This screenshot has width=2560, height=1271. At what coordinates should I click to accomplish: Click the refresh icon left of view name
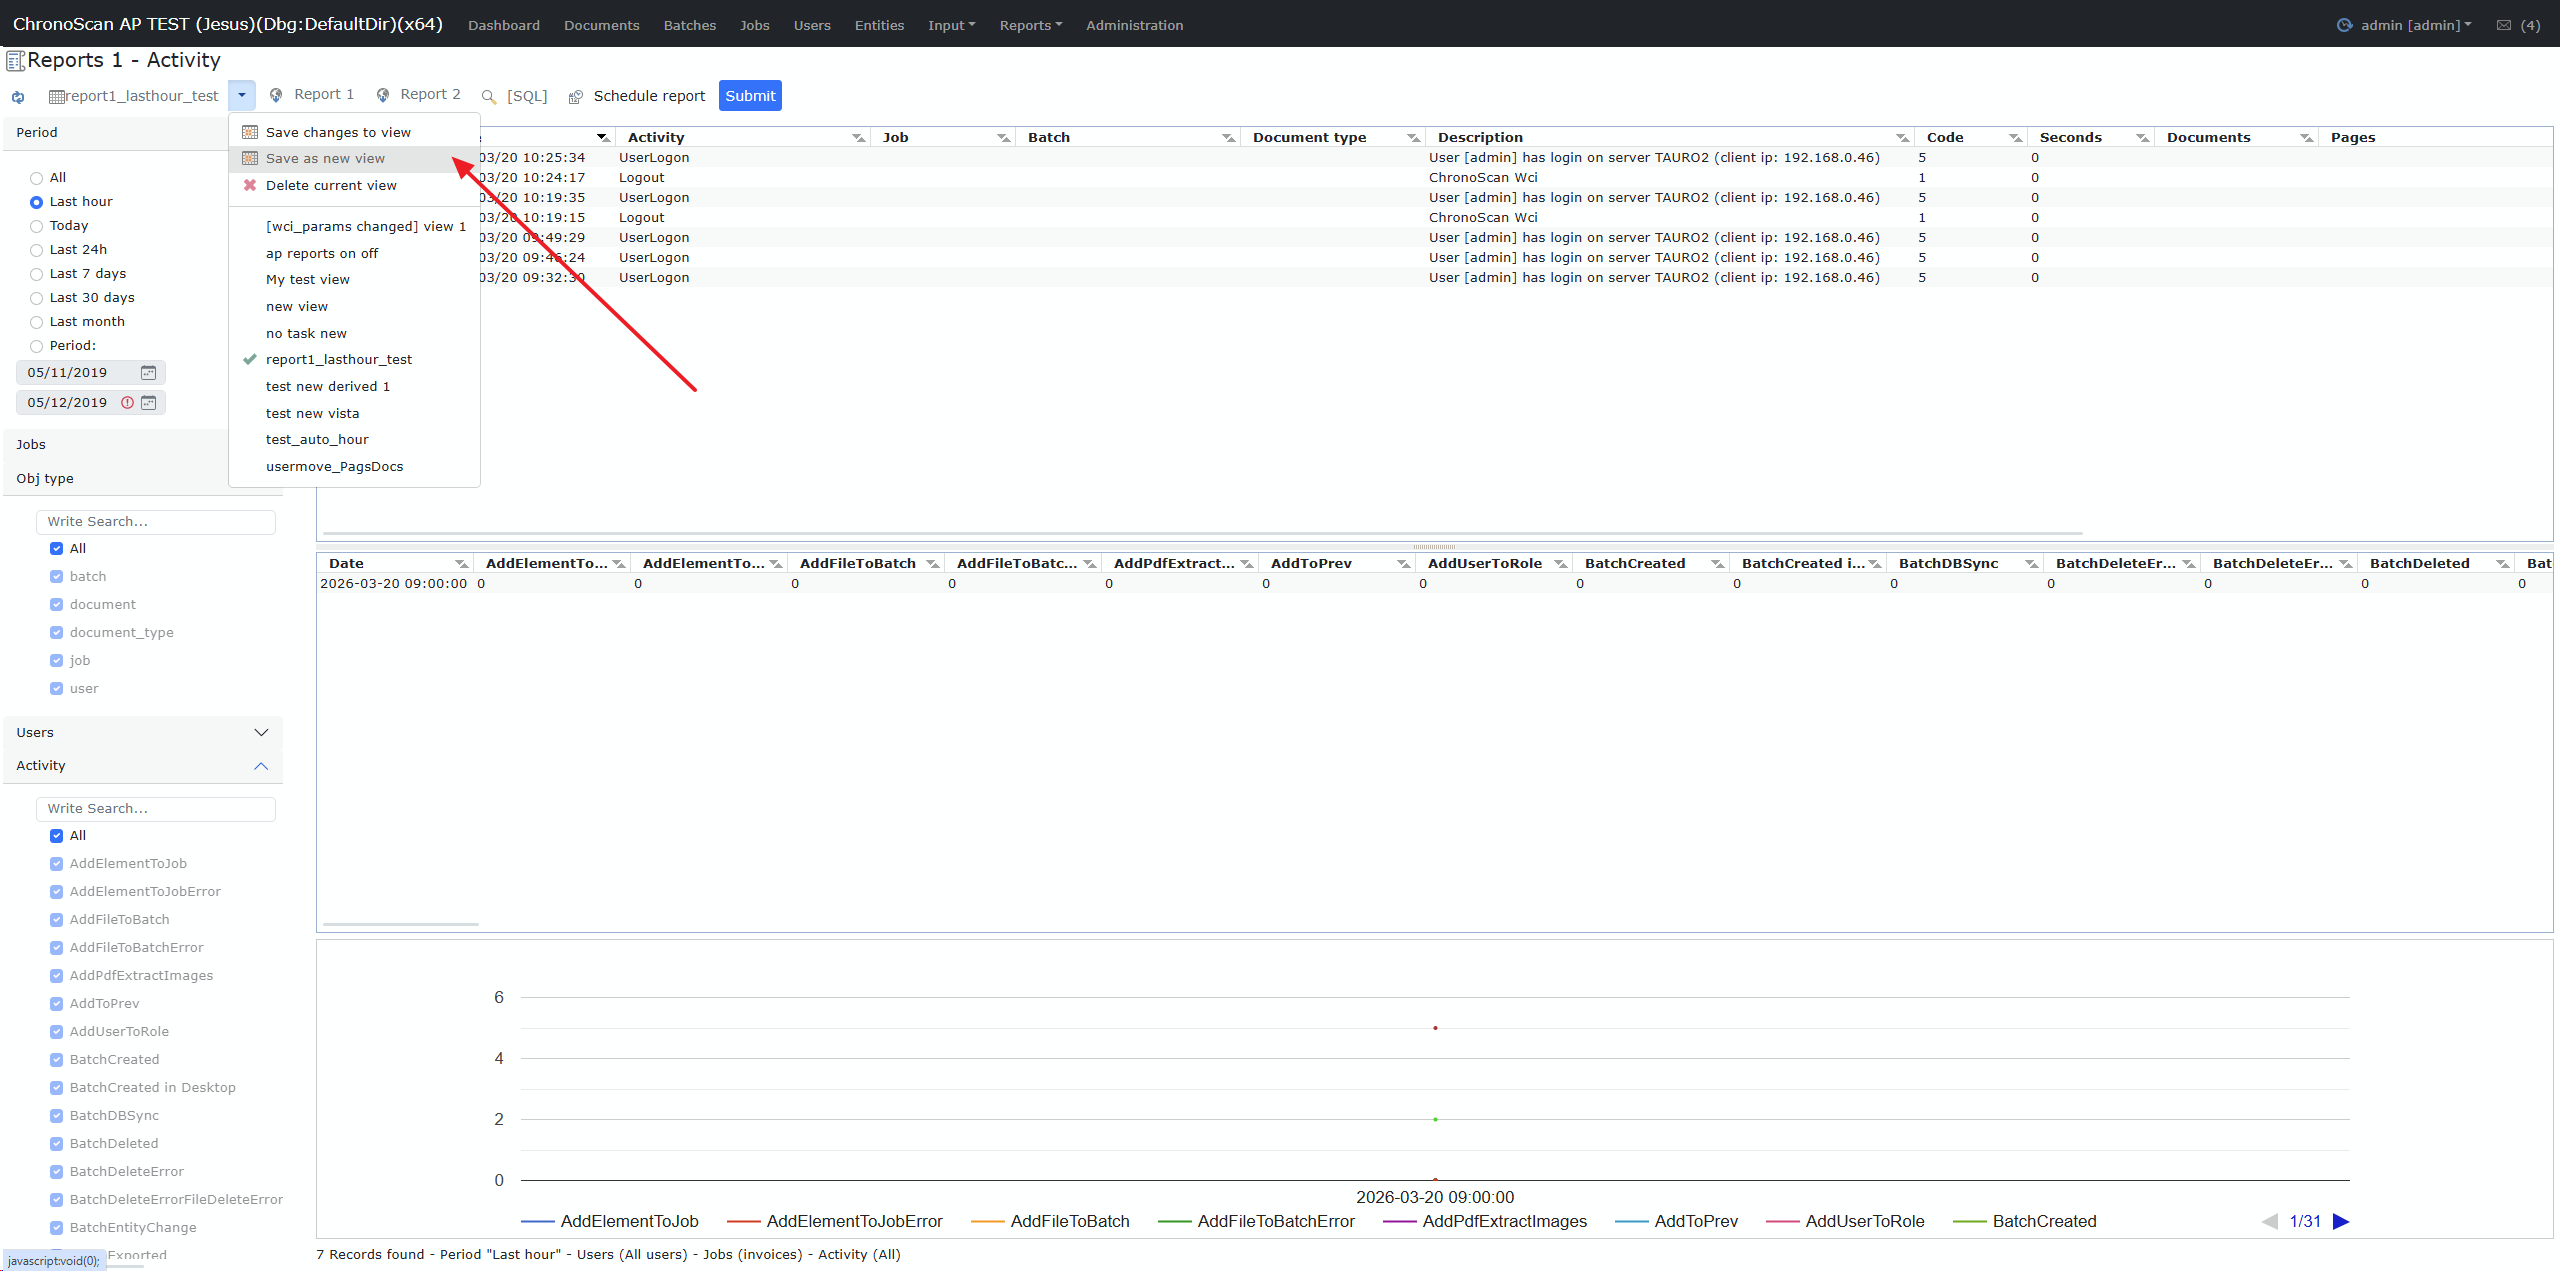click(x=18, y=97)
